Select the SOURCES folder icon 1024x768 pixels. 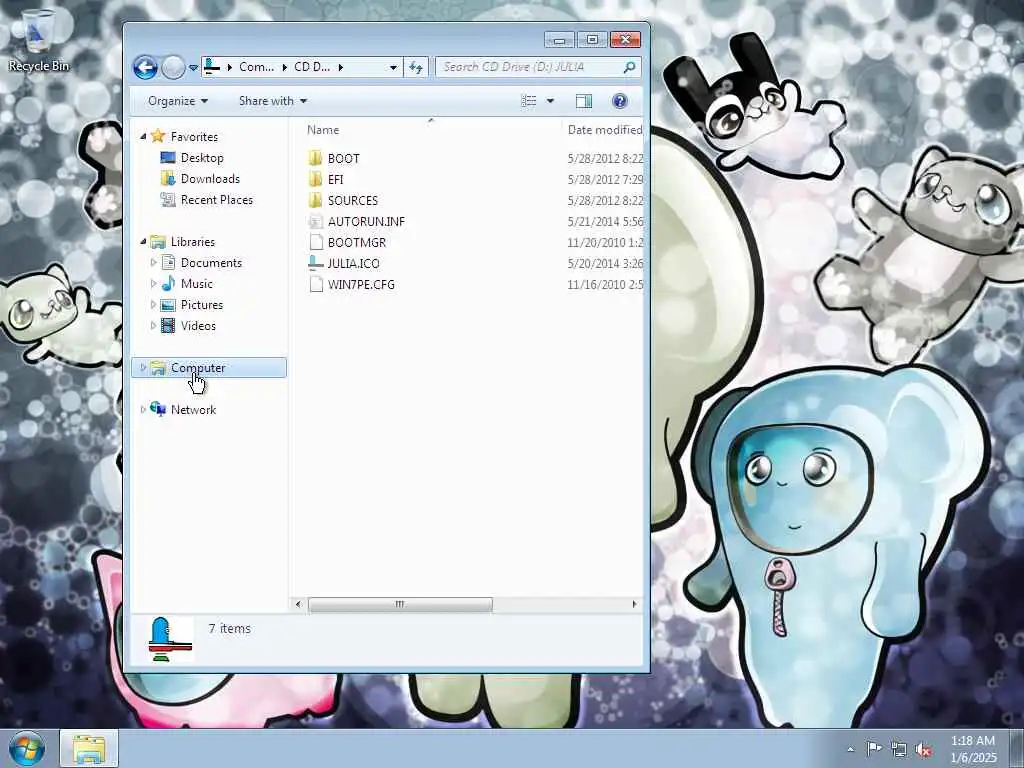pos(315,200)
